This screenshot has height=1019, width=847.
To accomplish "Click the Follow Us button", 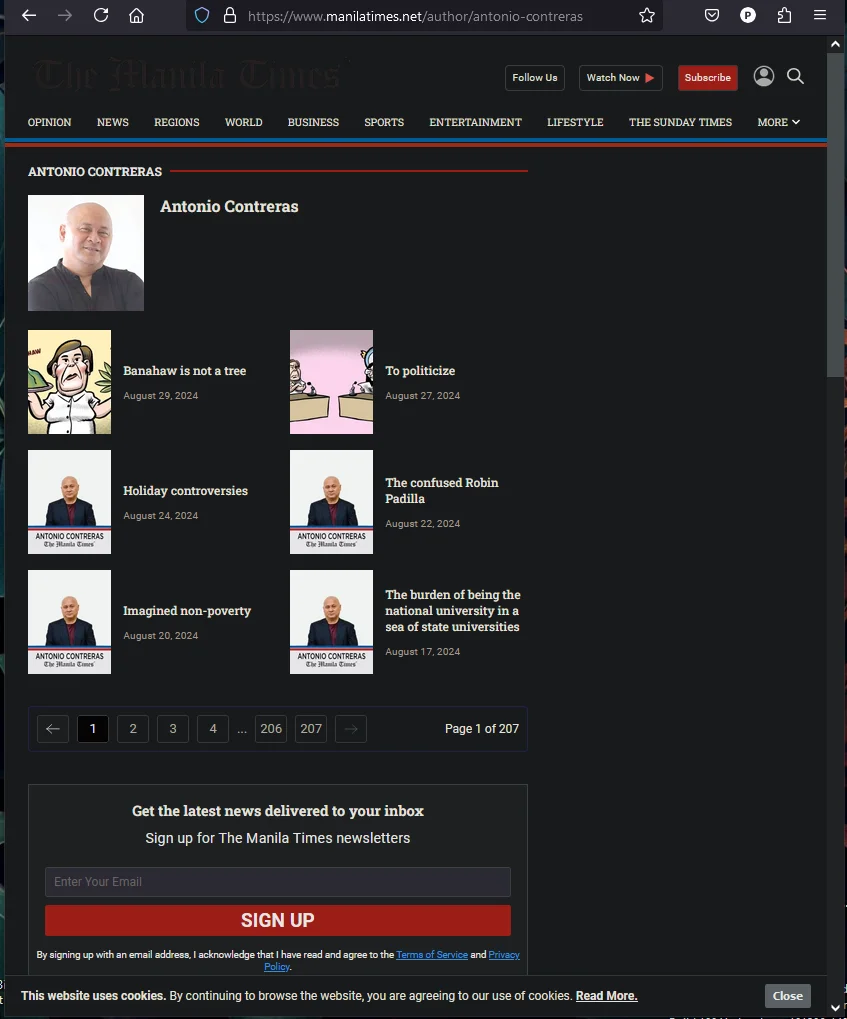I will coord(535,78).
